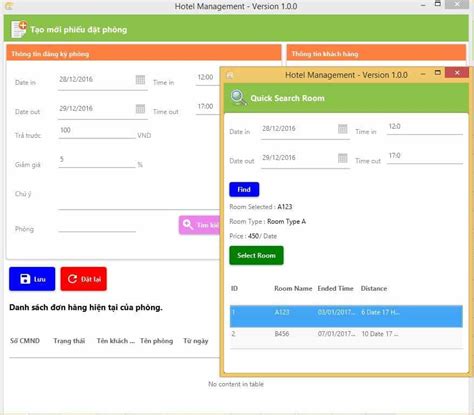Open Quick Search Date in calendar icon
Screen dimensions: 474x415
click(x=343, y=129)
